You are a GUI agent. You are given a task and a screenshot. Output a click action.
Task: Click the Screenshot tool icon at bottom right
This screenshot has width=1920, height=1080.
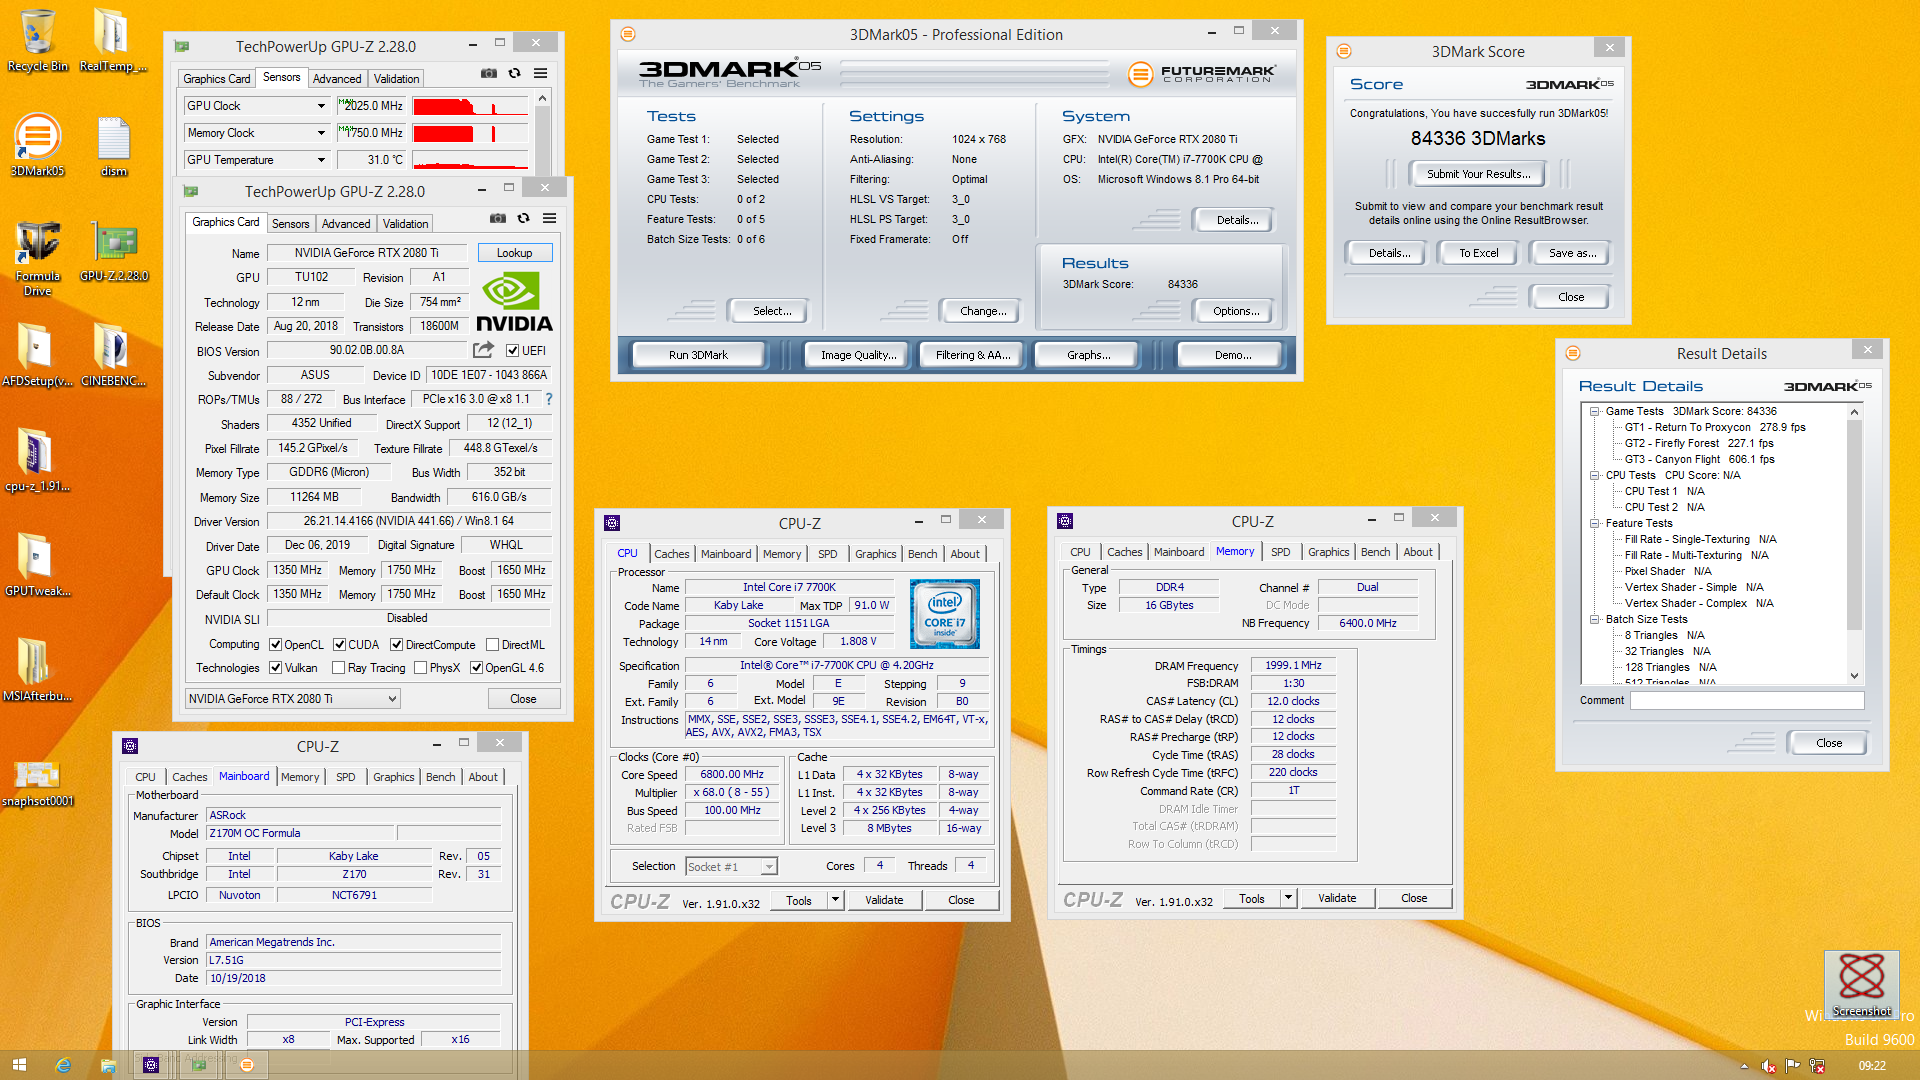pyautogui.click(x=1861, y=984)
